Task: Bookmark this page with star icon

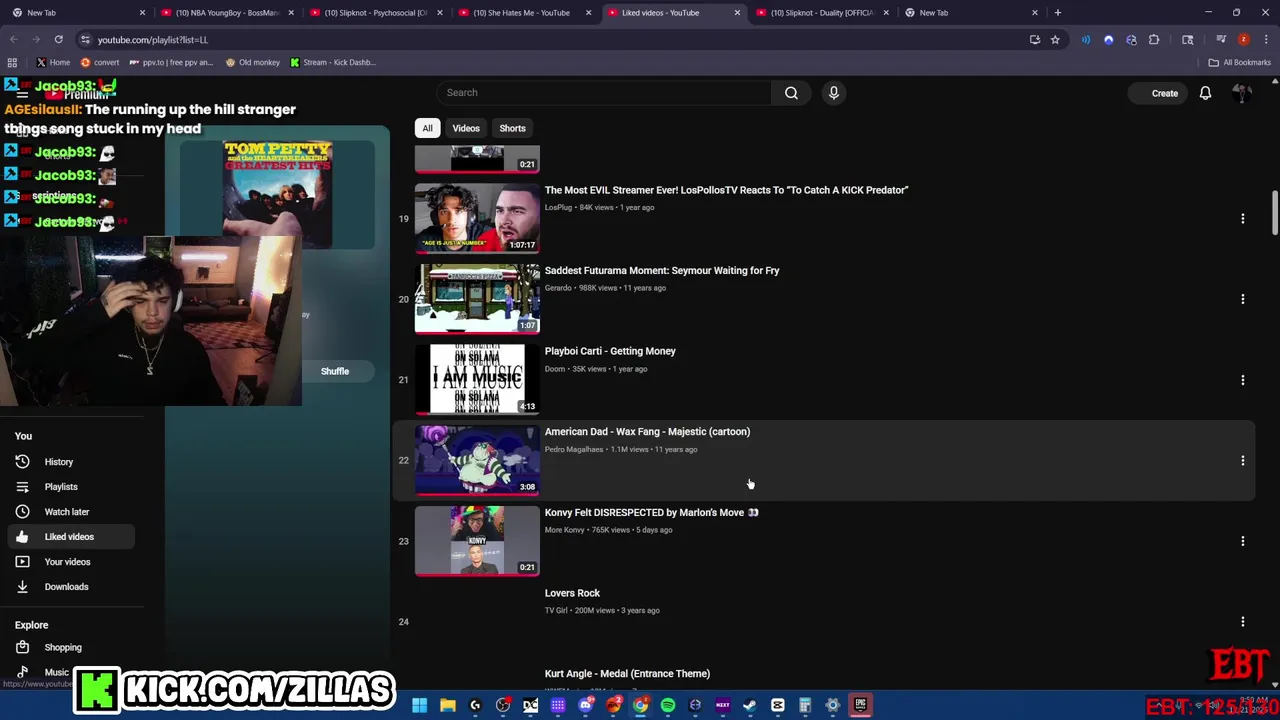Action: (1055, 39)
